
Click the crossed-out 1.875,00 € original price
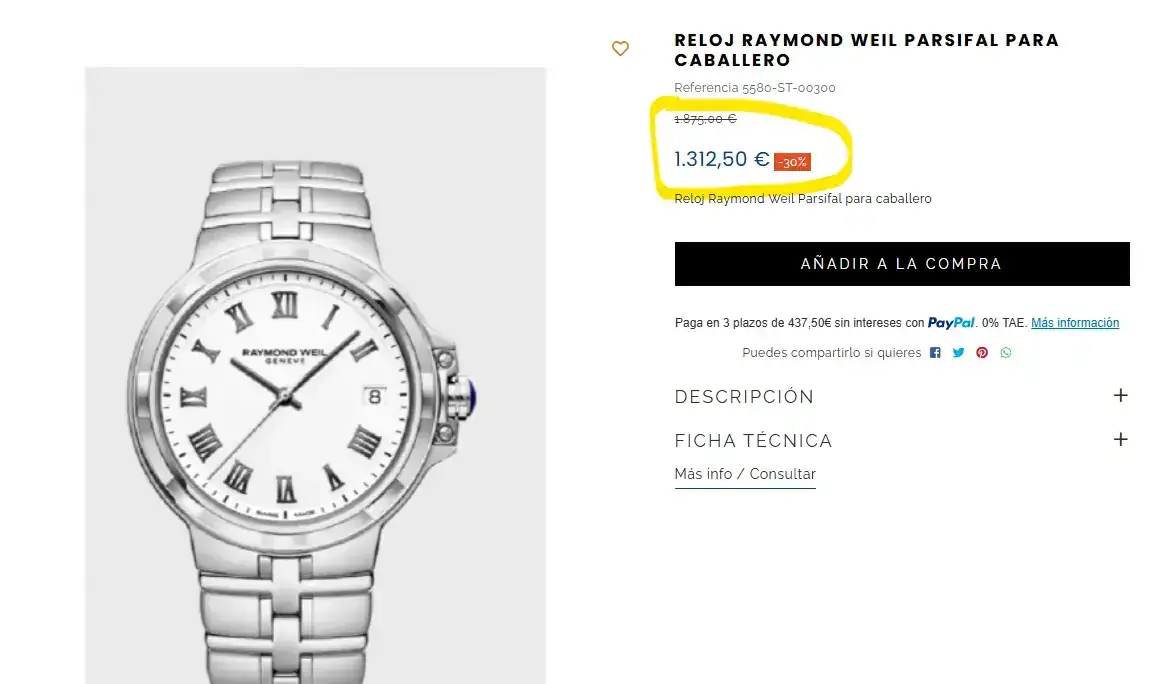coord(705,119)
